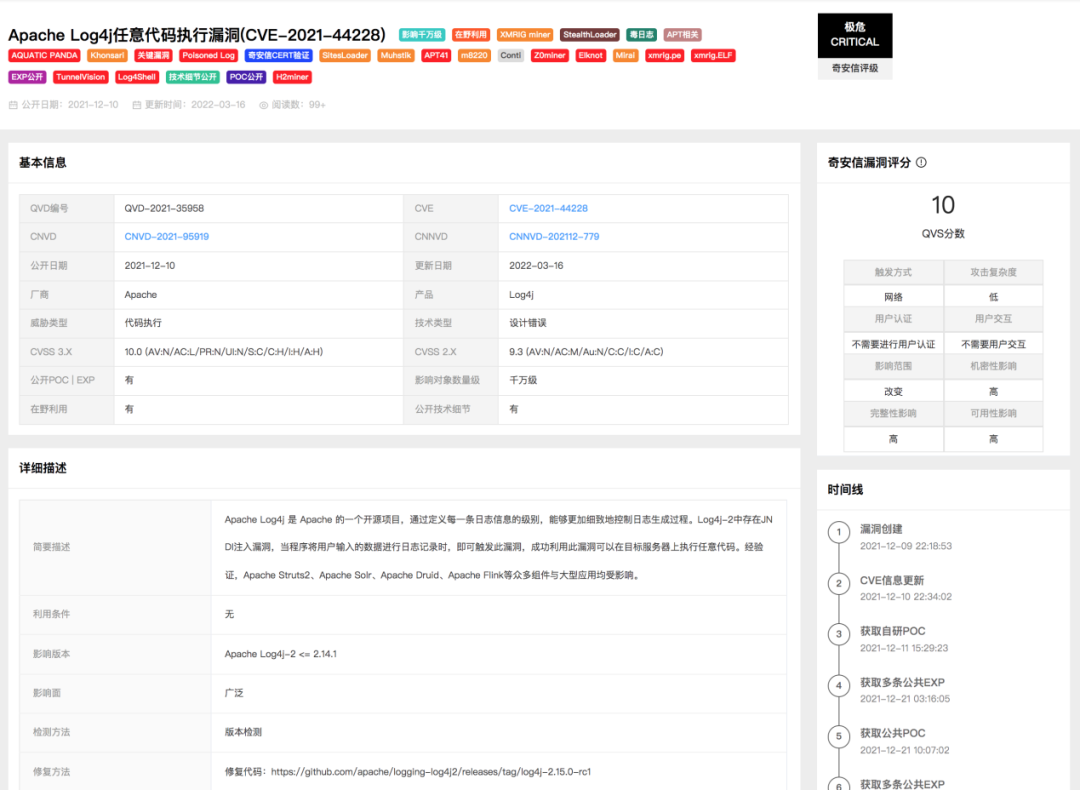Open the CVE-2021-44228 link in the CVE row

pos(548,208)
